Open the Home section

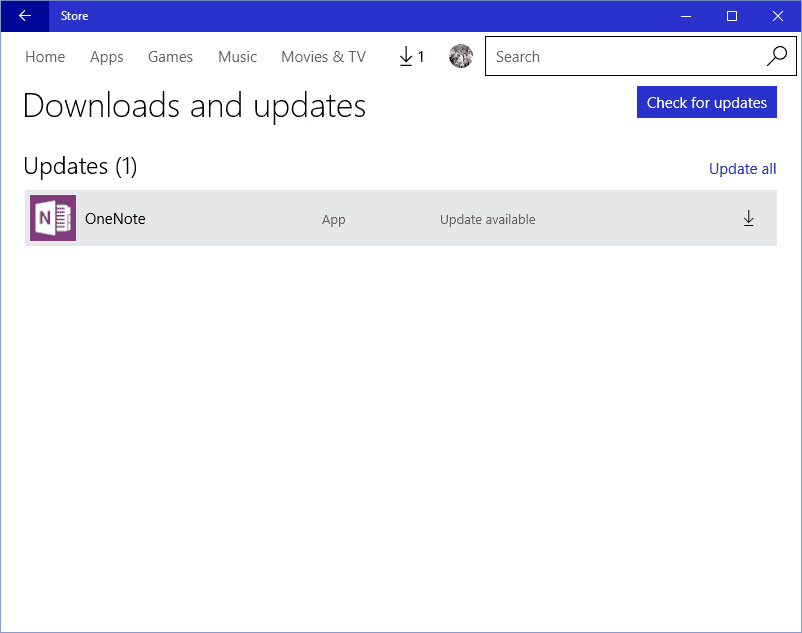[x=44, y=57]
